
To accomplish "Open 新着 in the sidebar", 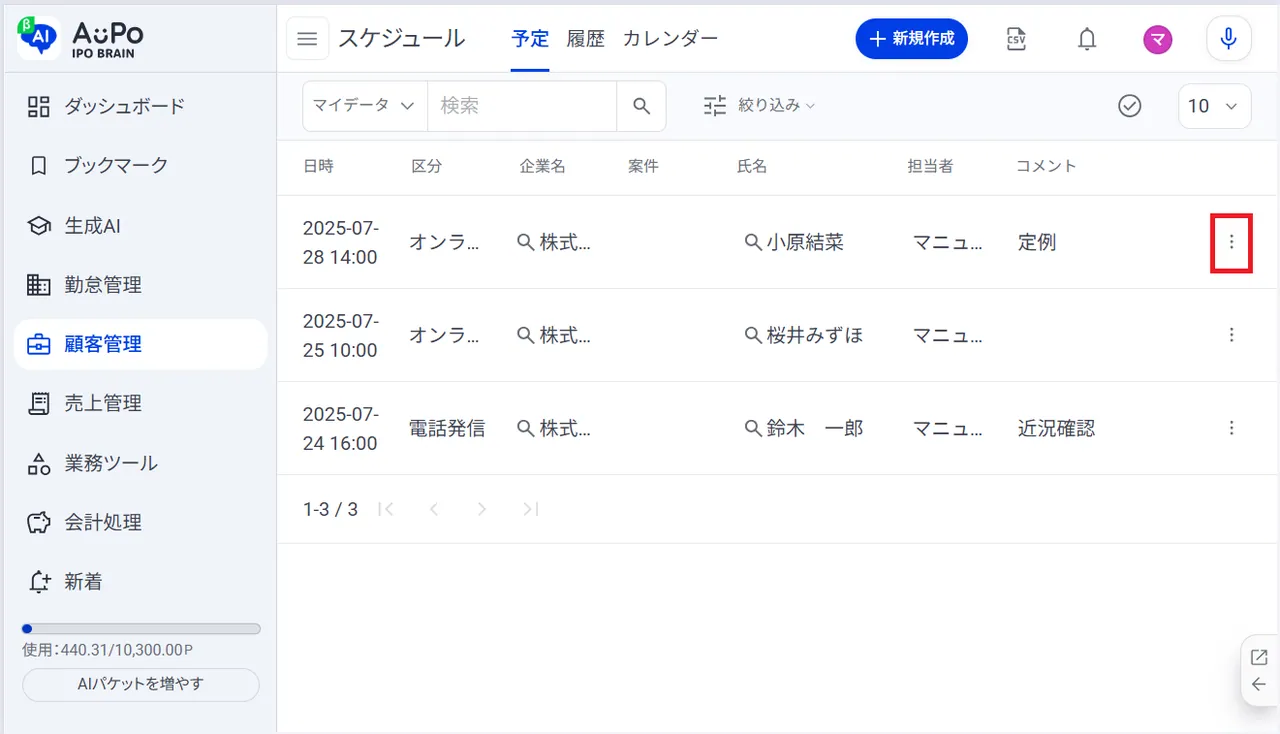I will point(141,582).
